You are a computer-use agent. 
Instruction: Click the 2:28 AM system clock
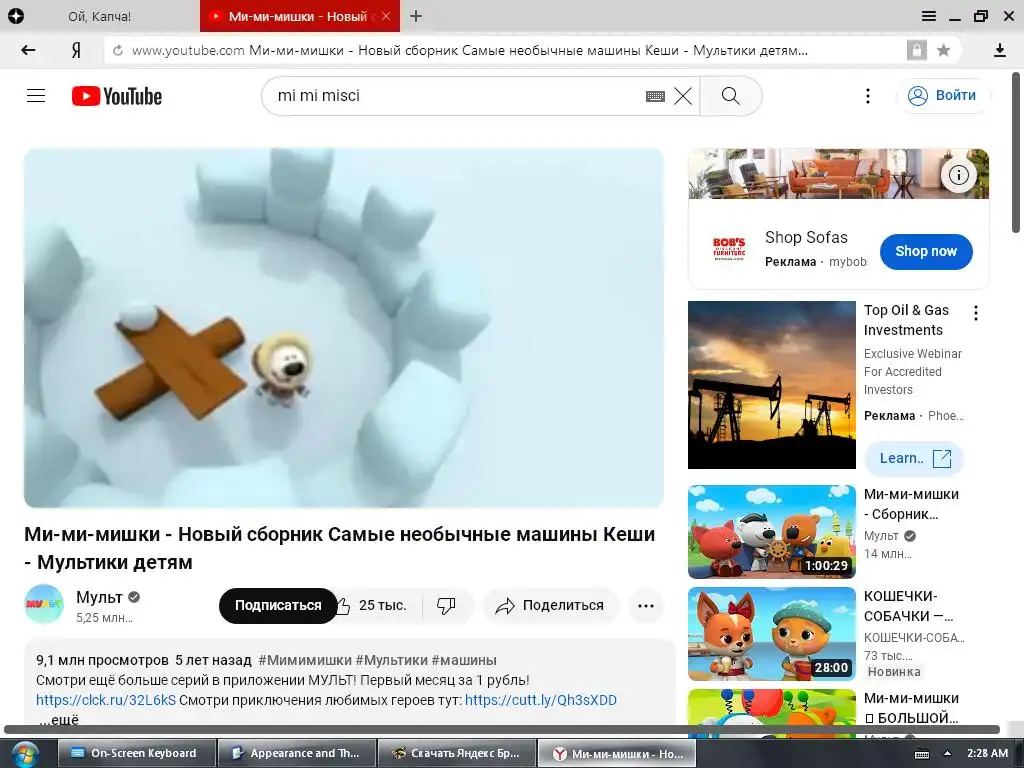[x=987, y=753]
